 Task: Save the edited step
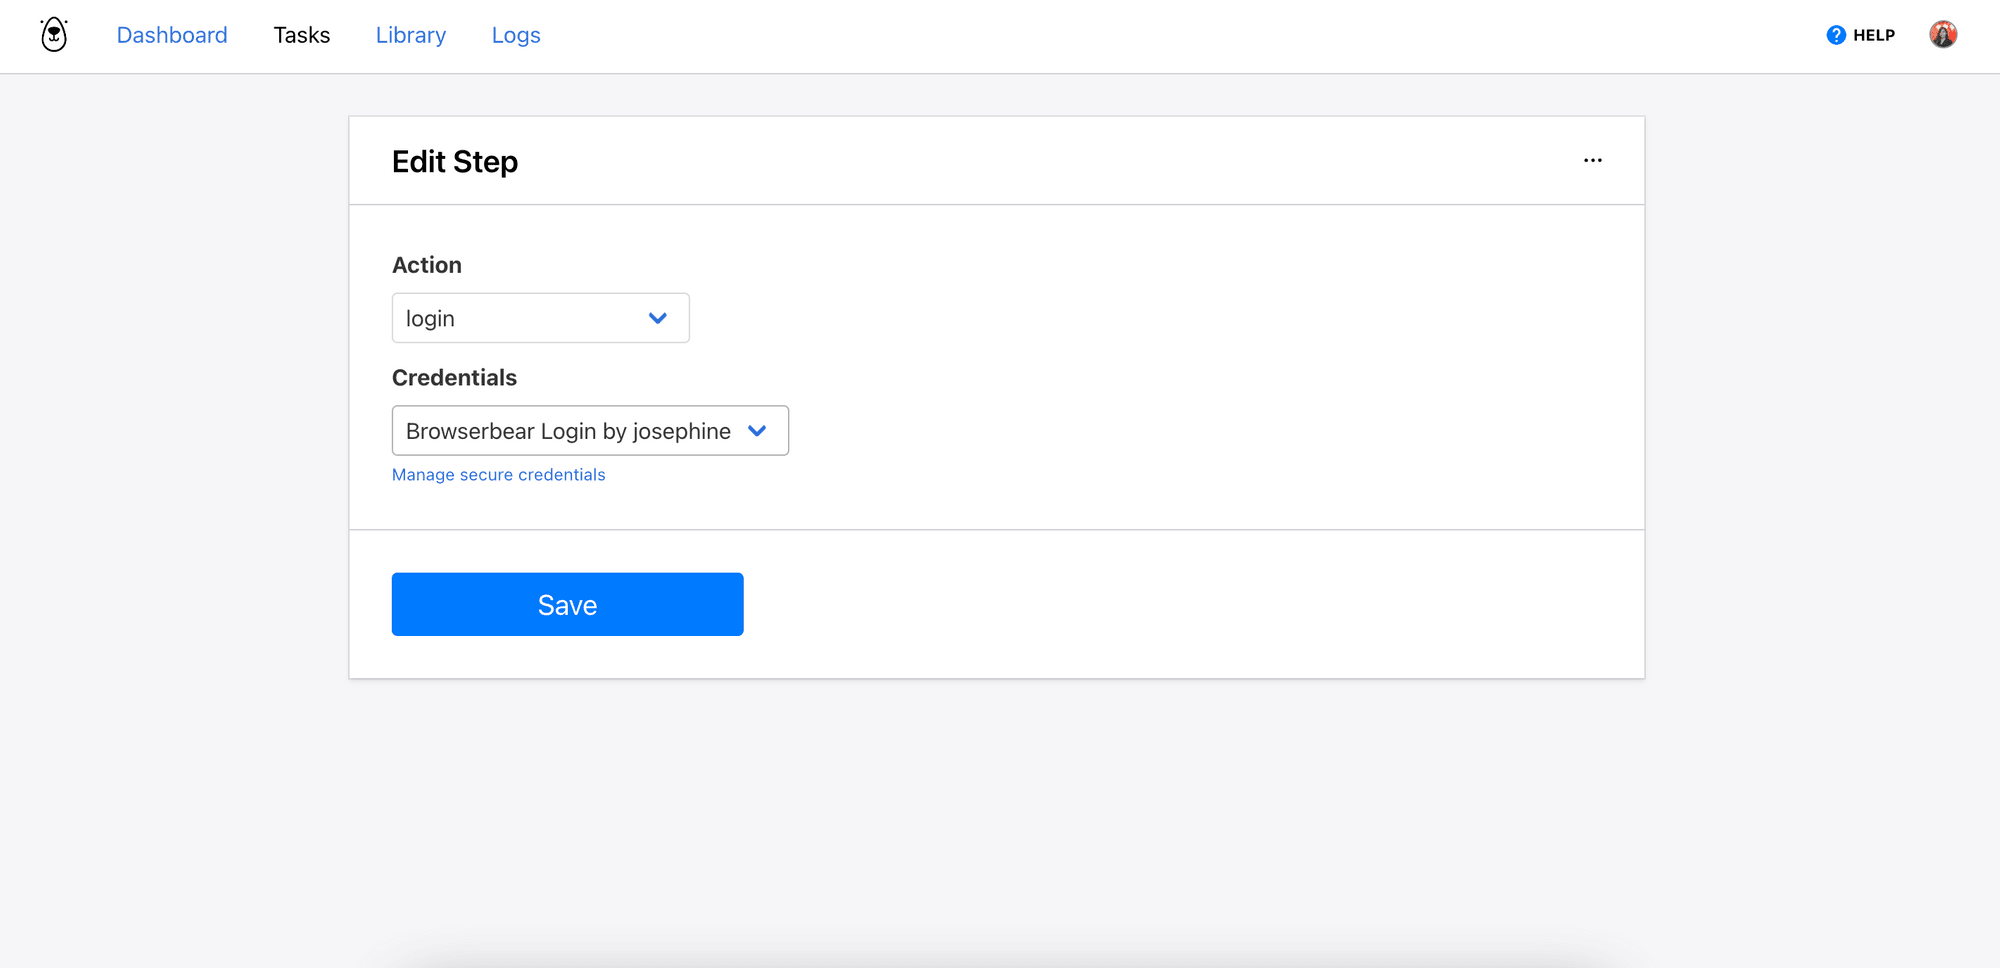pos(567,604)
